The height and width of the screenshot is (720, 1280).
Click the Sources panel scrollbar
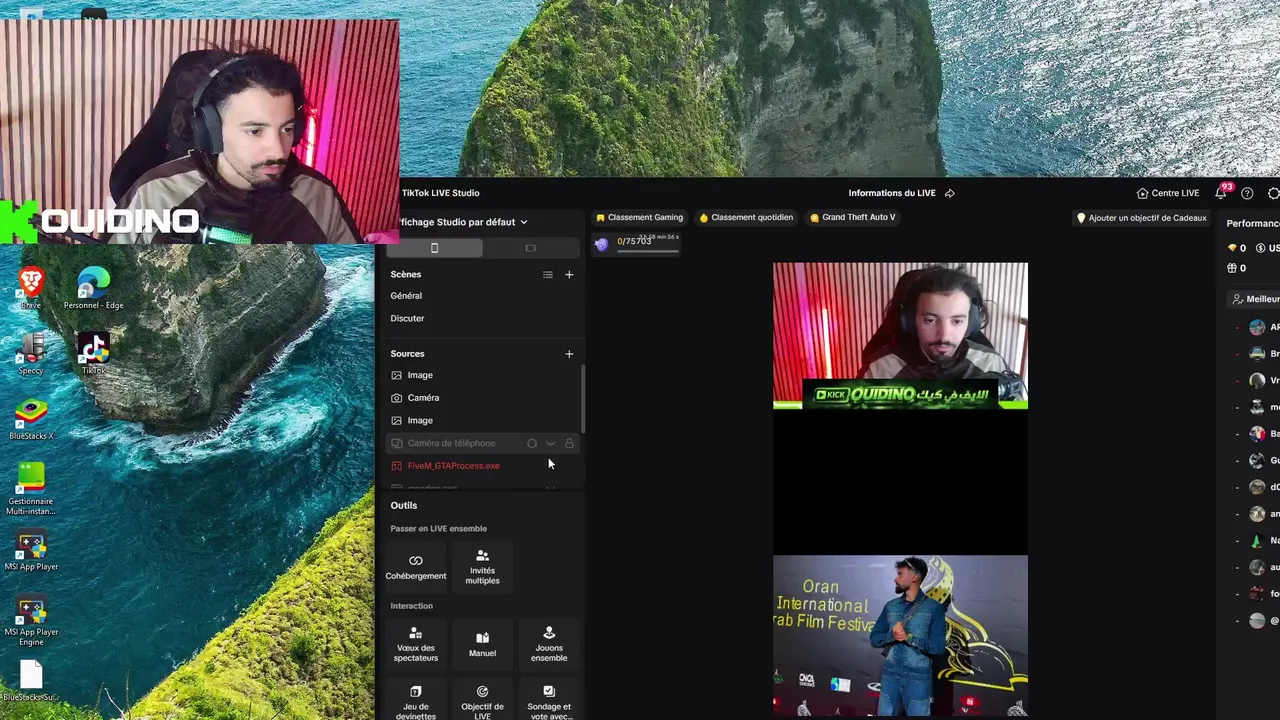583,399
